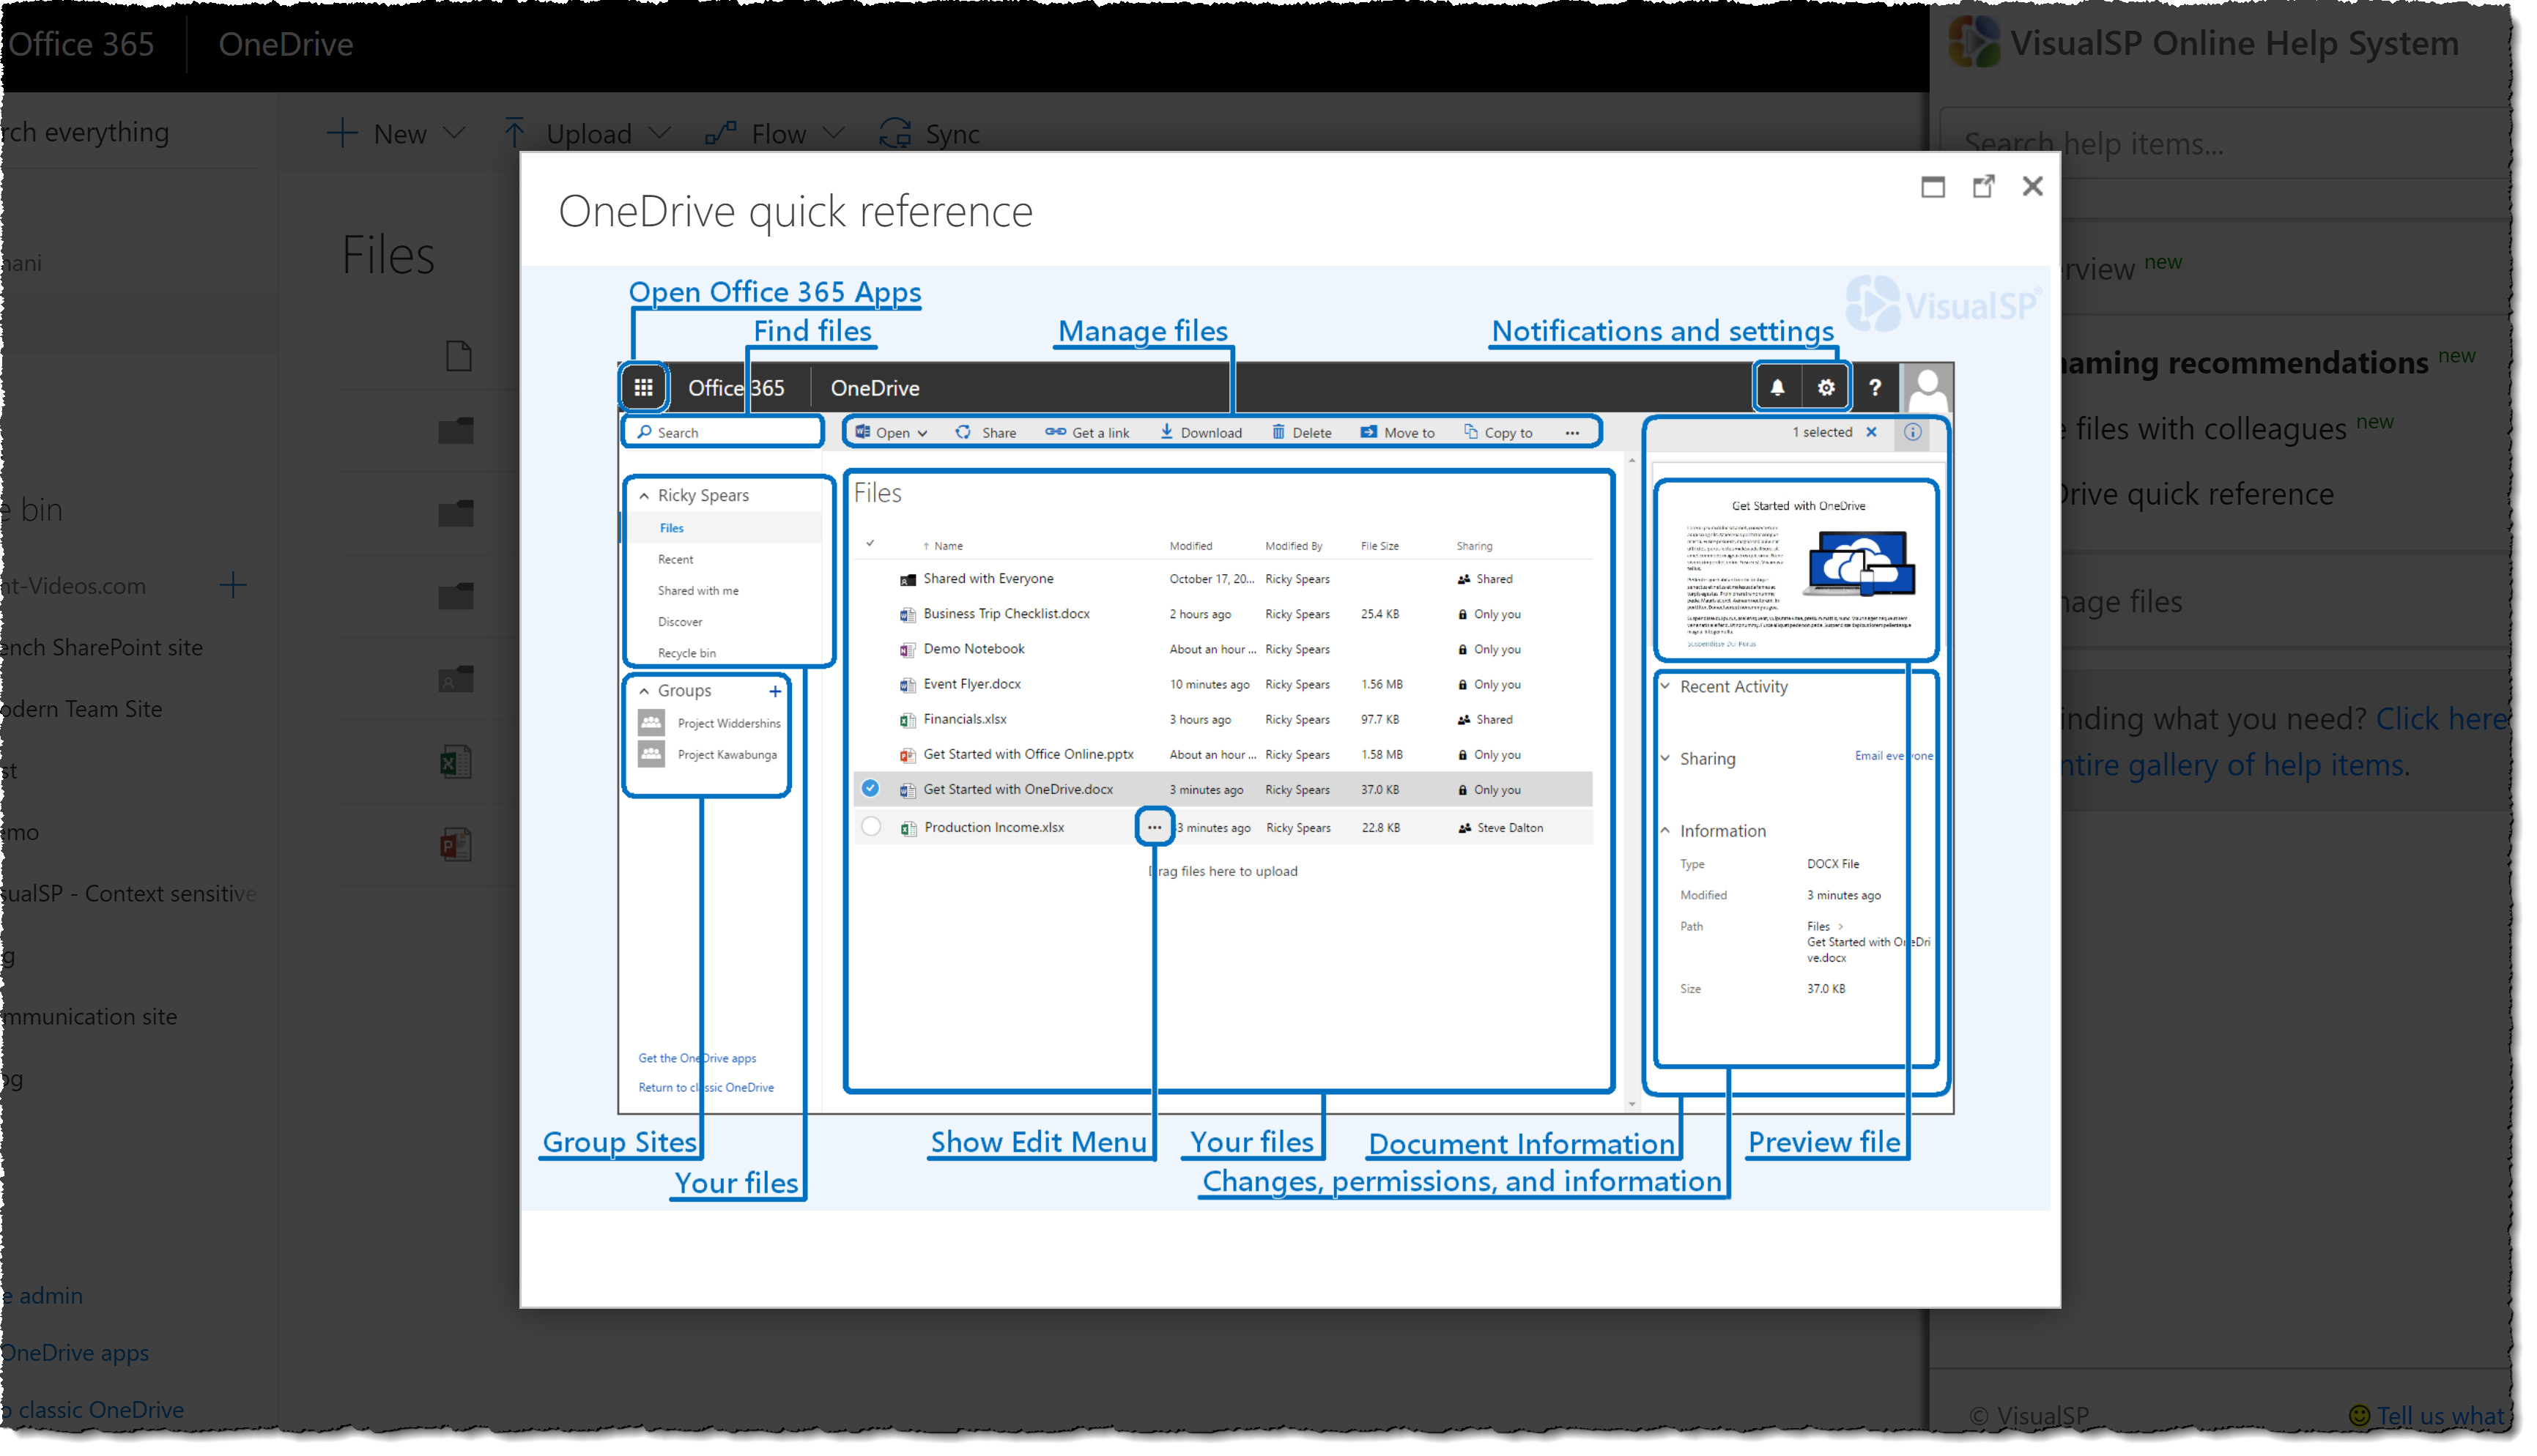The height and width of the screenshot is (1456, 2537).
Task: Expand the Sharing section in details pane
Action: 1666,759
